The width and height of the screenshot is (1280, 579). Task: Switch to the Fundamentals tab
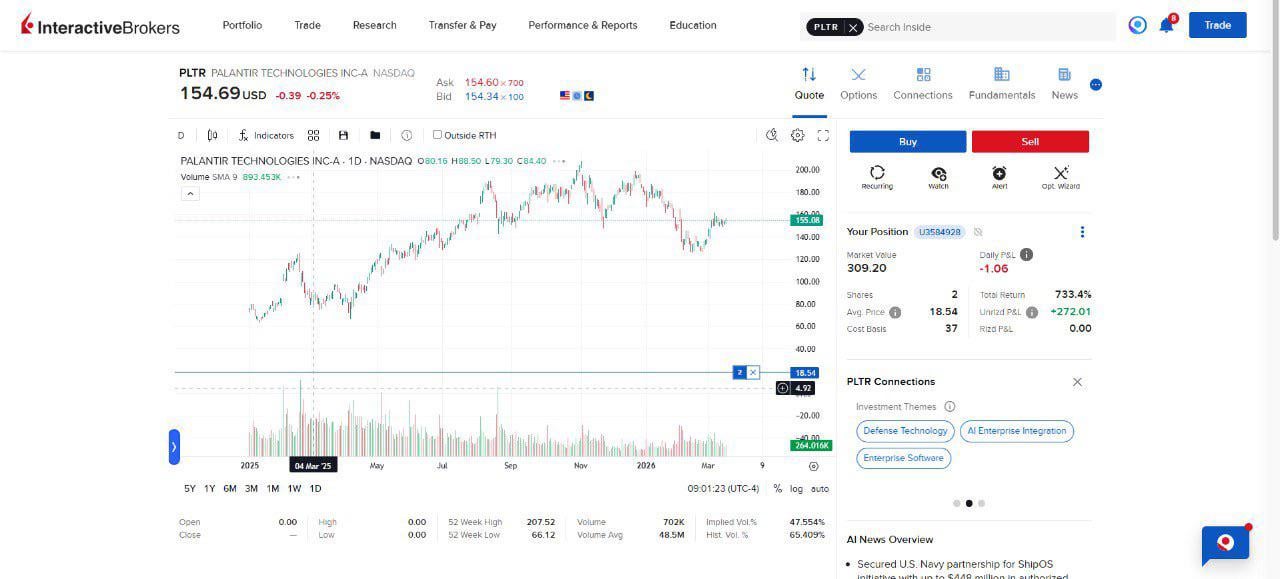[x=1001, y=83]
